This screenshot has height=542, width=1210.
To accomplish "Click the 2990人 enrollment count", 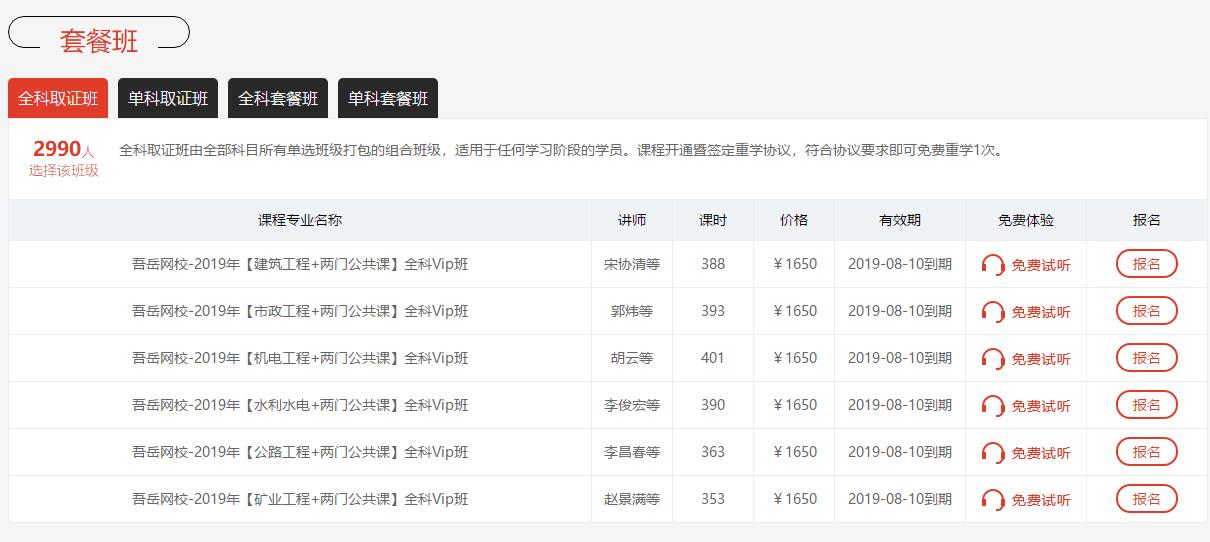I will pyautogui.click(x=64, y=149).
